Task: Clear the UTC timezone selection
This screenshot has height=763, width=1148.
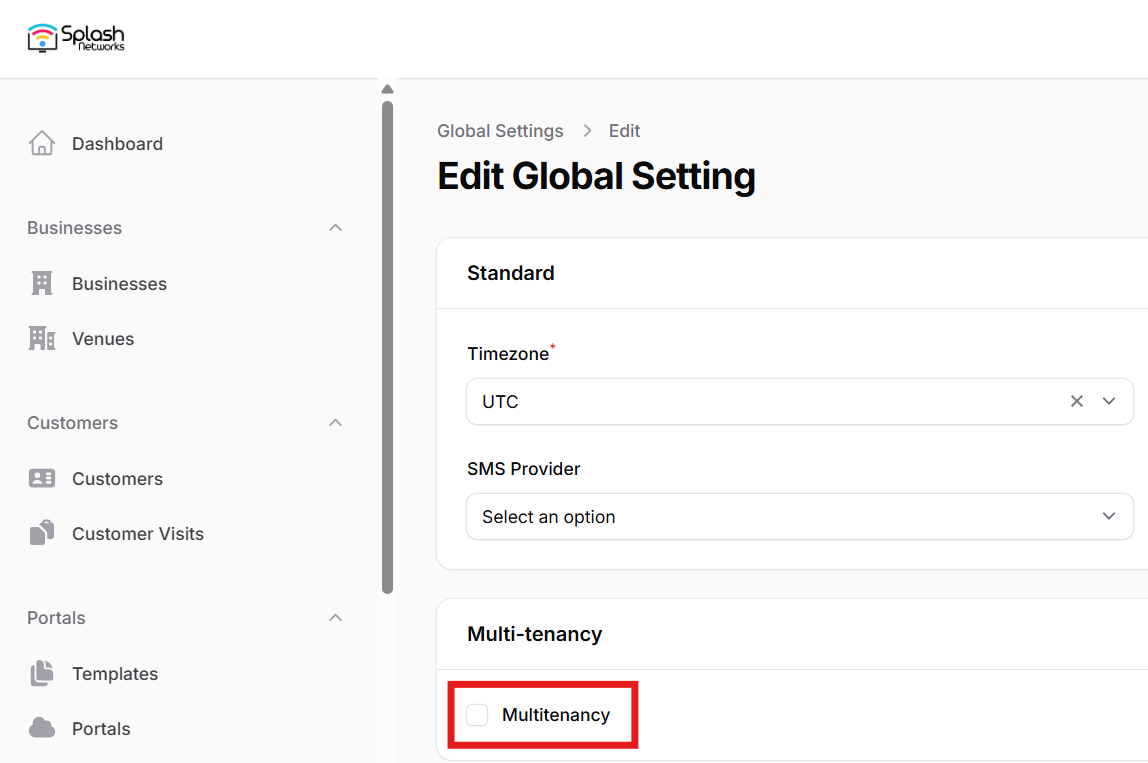Action: click(x=1077, y=401)
